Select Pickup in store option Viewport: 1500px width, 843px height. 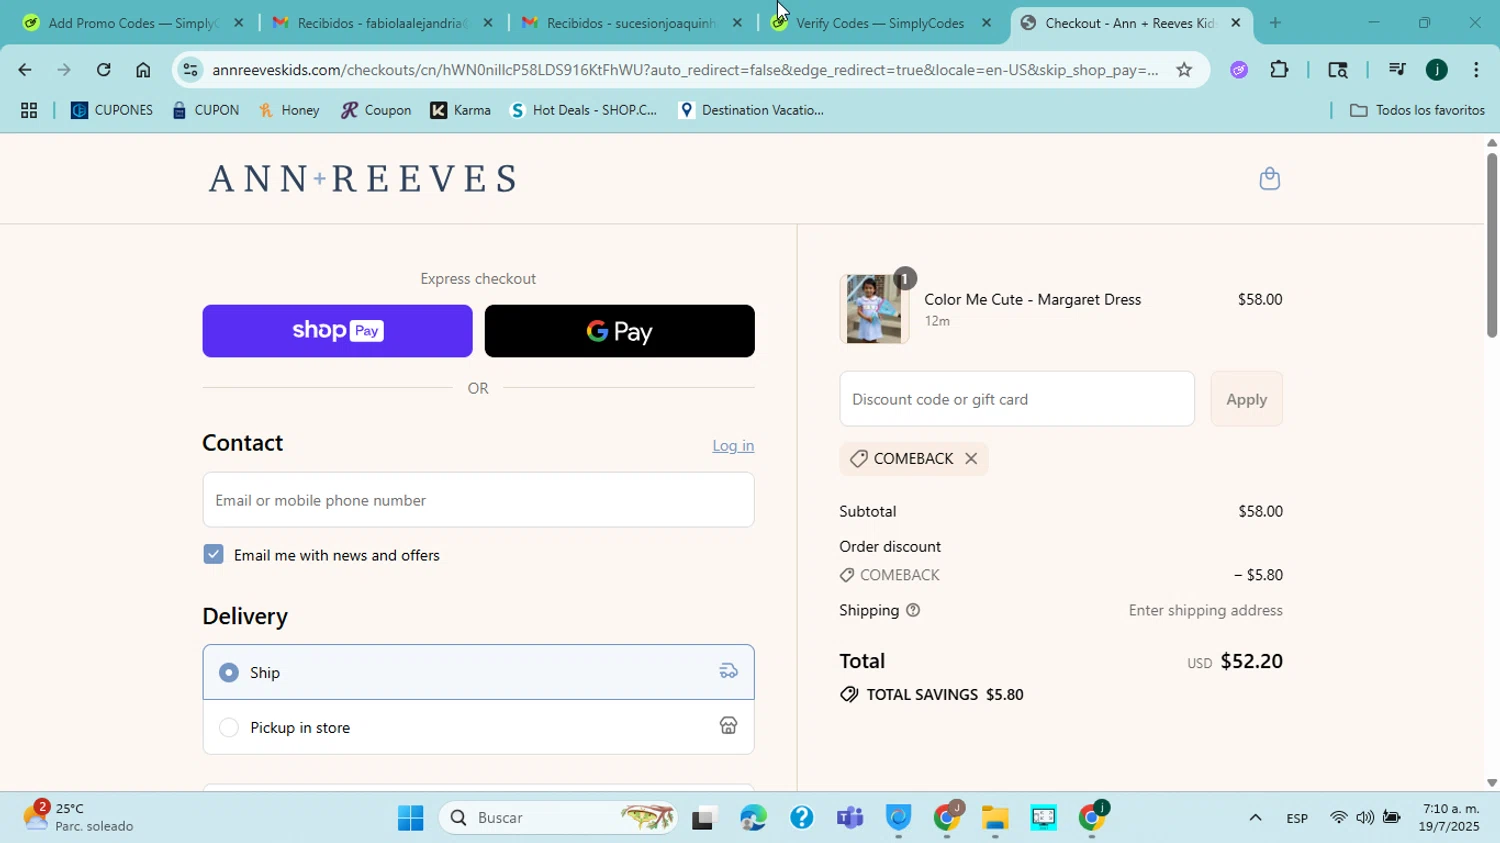478,728
